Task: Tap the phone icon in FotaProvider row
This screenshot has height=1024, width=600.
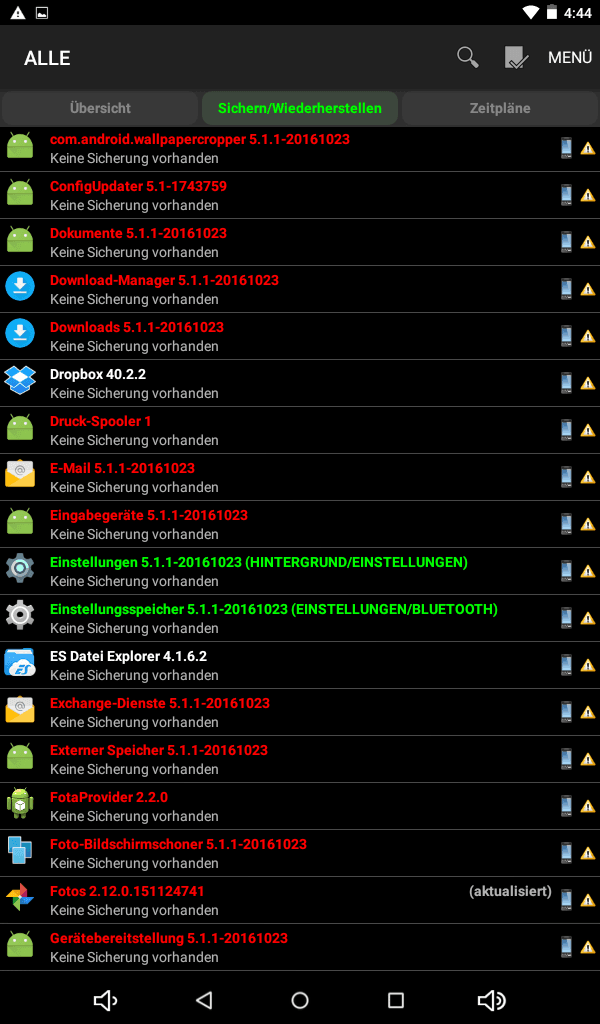Action: click(566, 806)
